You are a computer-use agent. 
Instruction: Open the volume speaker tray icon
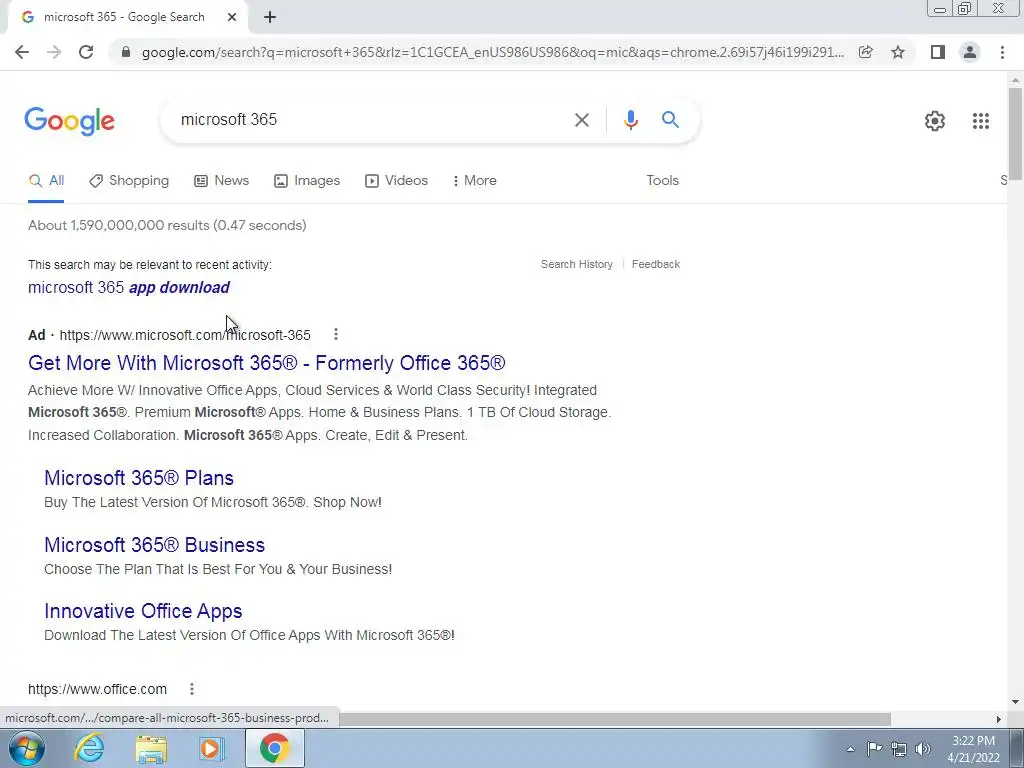click(923, 749)
